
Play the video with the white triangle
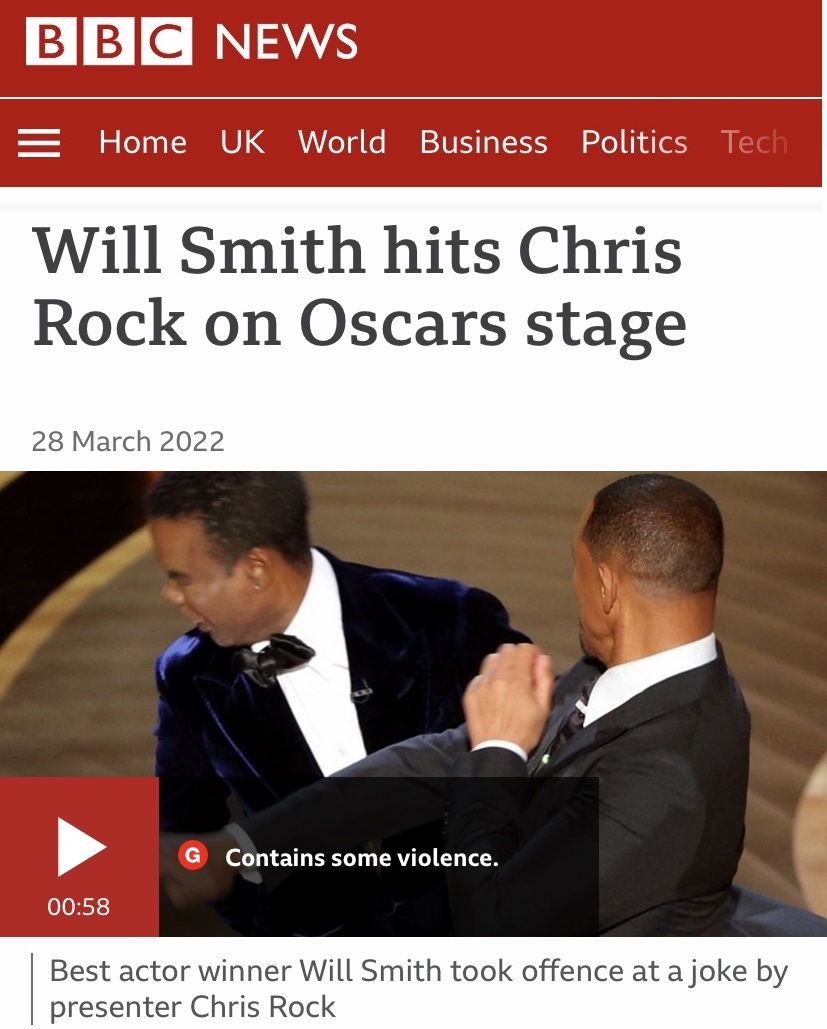[x=81, y=847]
